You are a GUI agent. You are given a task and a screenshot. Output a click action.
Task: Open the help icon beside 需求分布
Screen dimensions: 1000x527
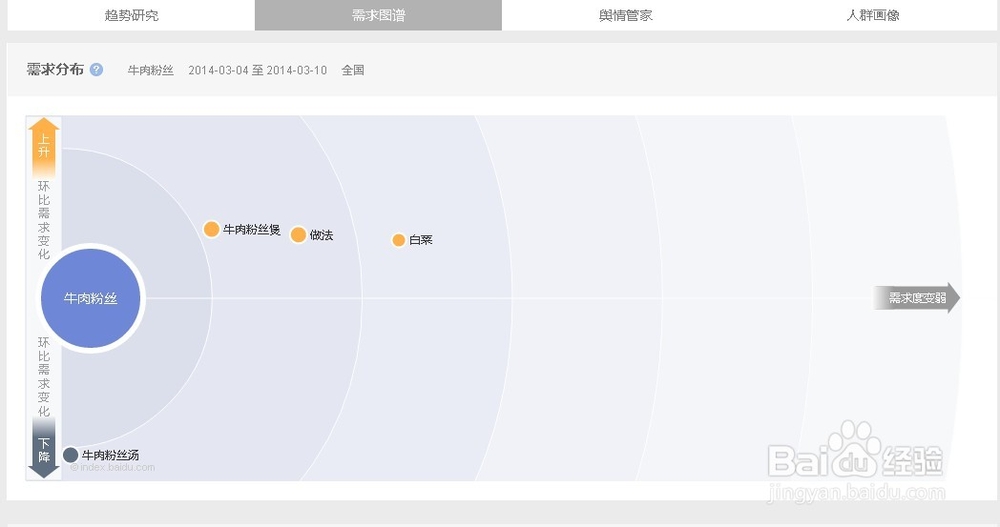coord(96,70)
